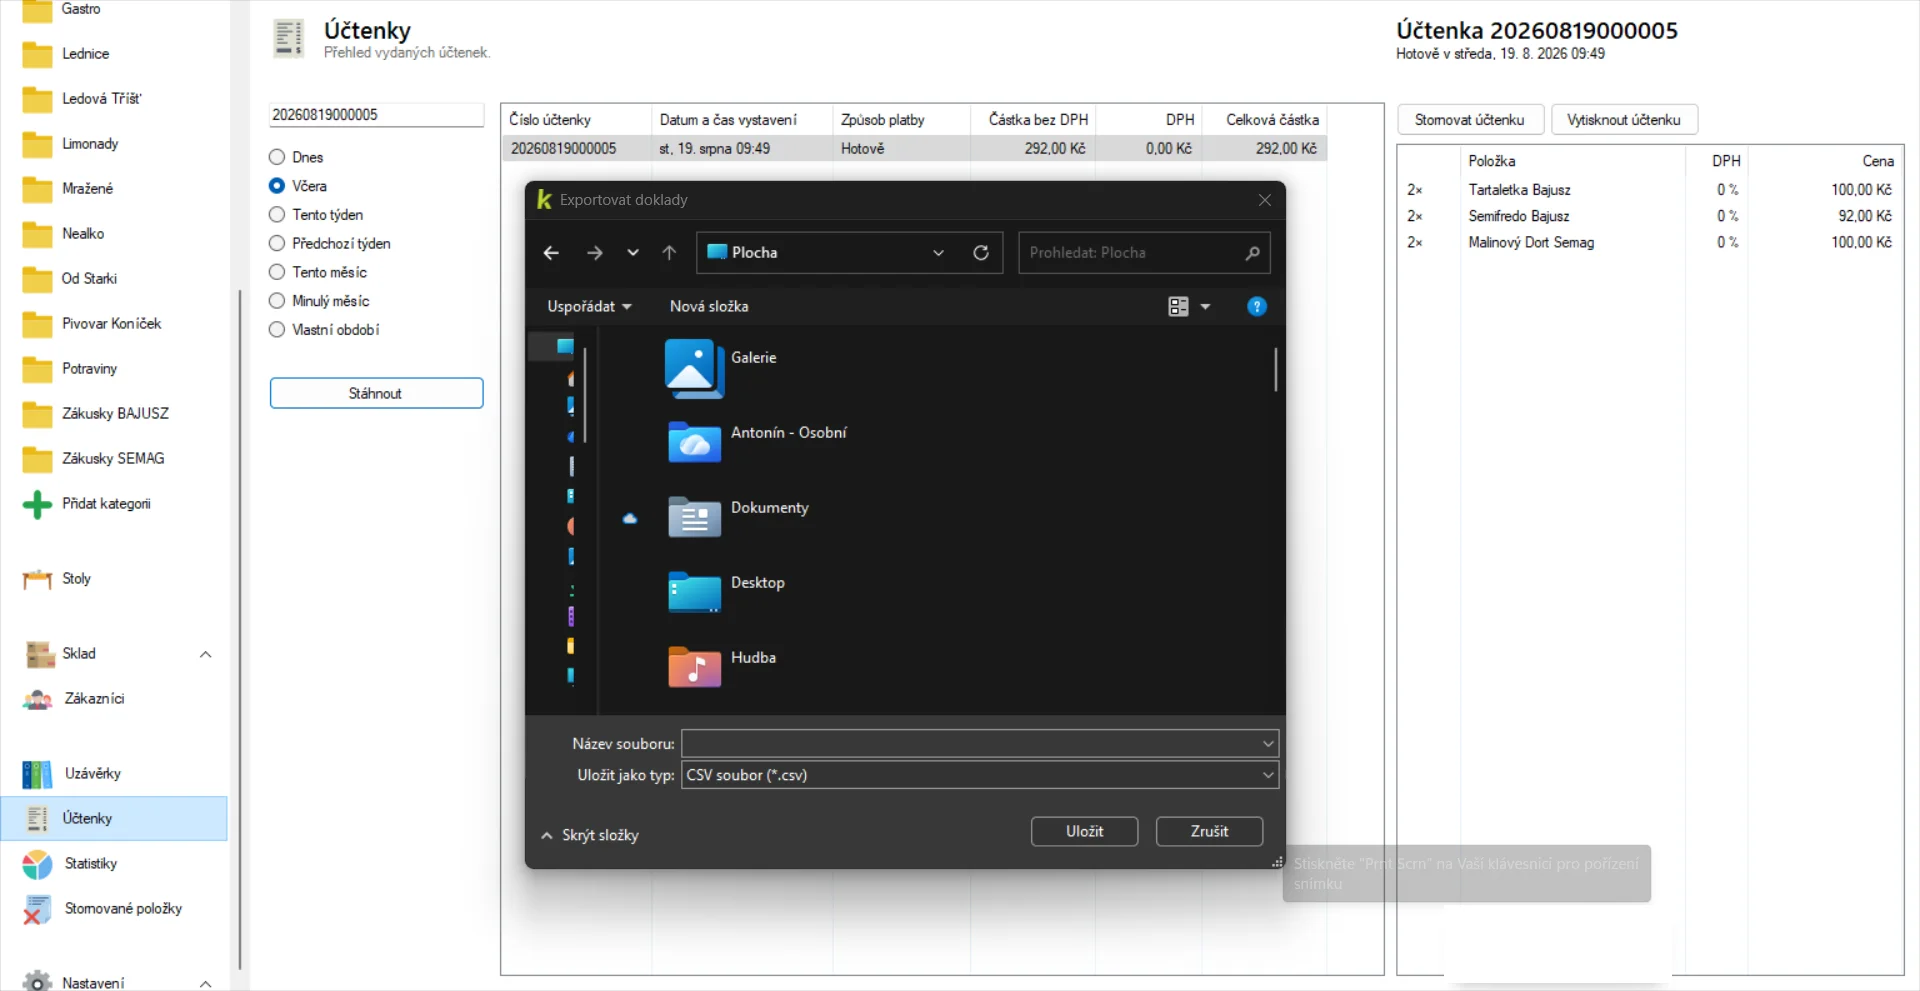Open the Účtenky section in sidebar
The width and height of the screenshot is (1920, 991).
tap(114, 818)
